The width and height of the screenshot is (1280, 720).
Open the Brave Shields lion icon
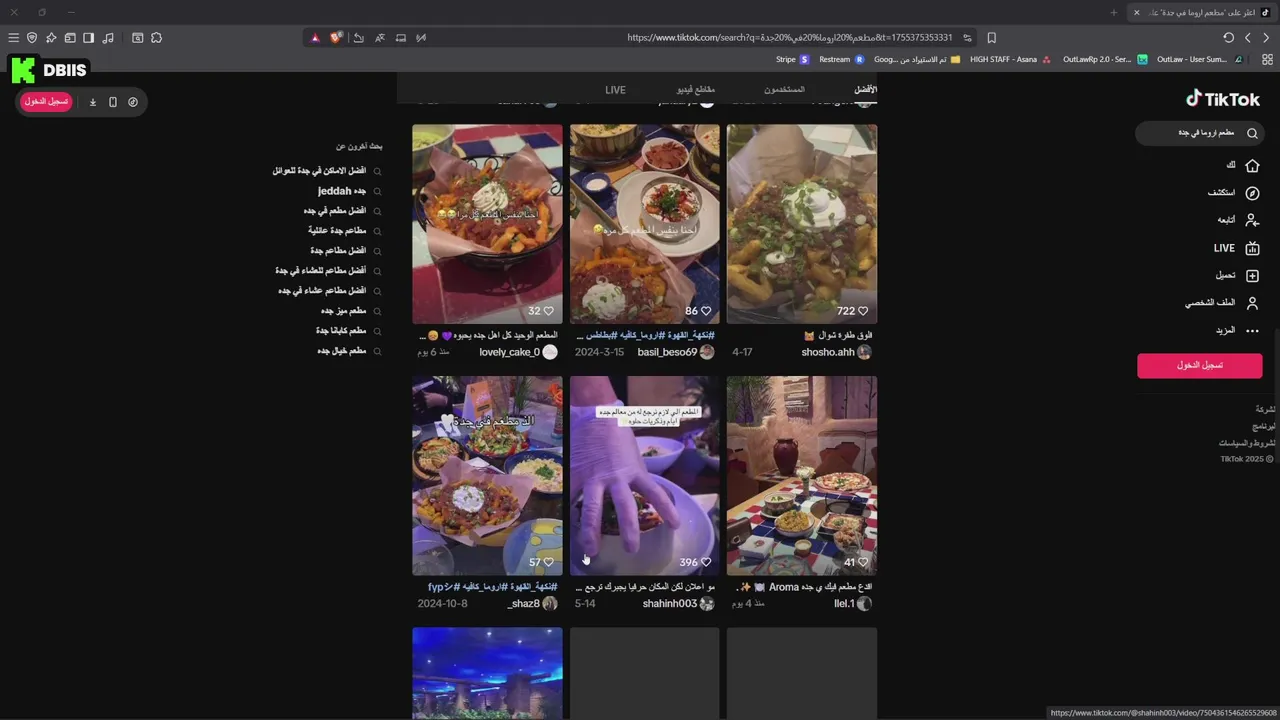tap(337, 38)
